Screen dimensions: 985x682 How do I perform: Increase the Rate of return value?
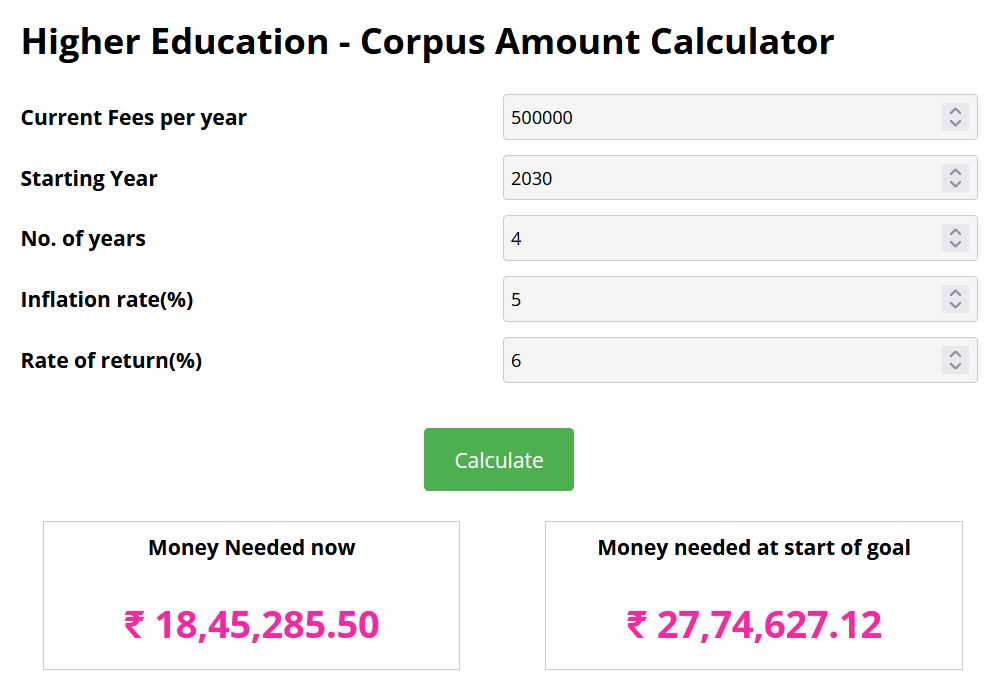click(955, 354)
